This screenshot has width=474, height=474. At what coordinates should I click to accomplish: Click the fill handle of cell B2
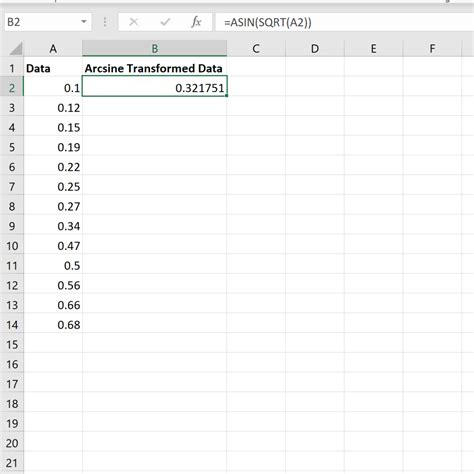(227, 96)
